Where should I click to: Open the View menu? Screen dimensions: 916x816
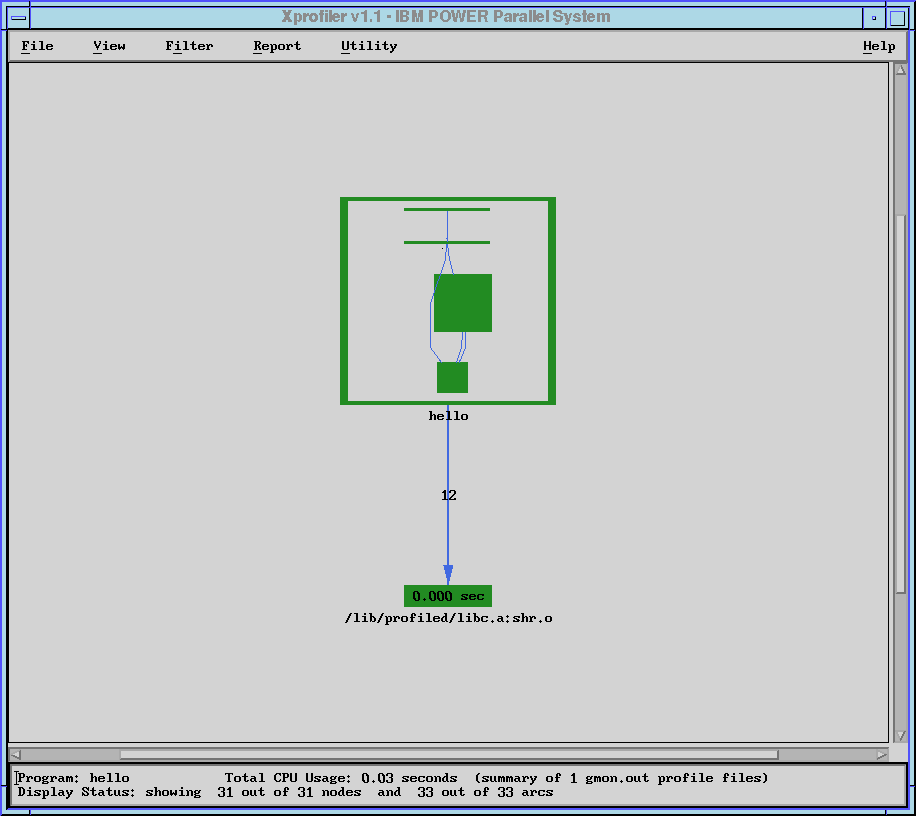(109, 46)
